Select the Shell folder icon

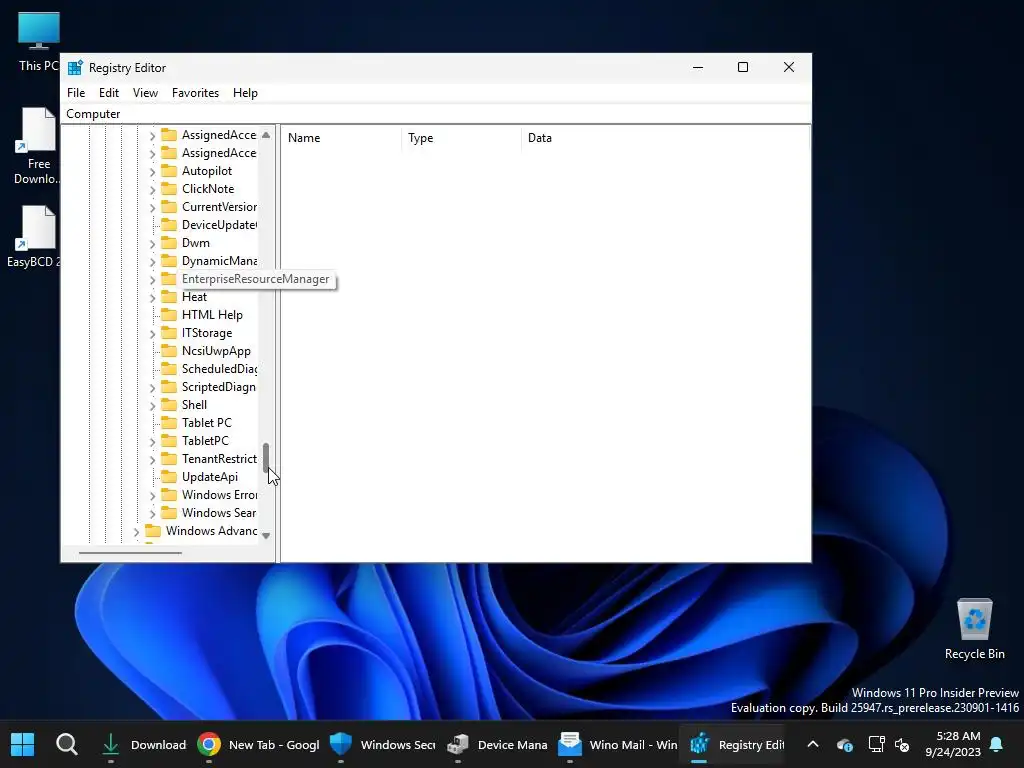(169, 405)
